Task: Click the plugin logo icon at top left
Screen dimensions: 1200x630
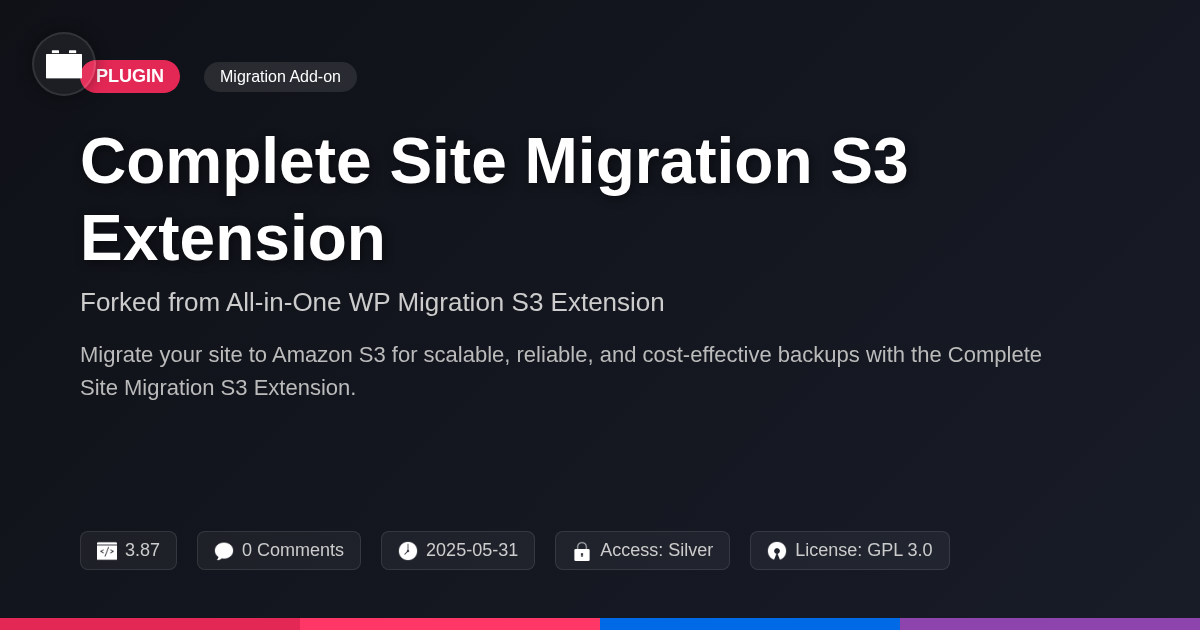Action: click(x=64, y=64)
